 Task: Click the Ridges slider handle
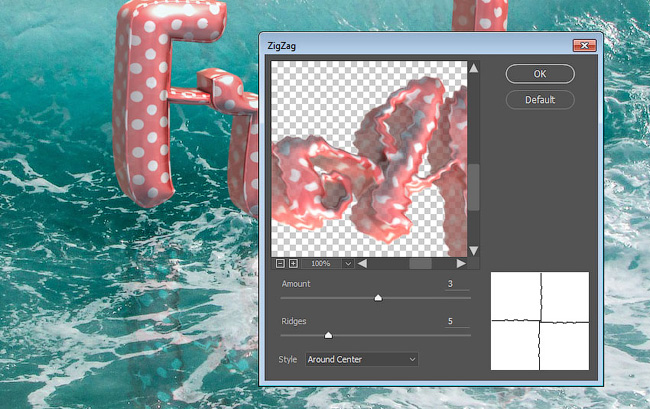[x=328, y=335]
